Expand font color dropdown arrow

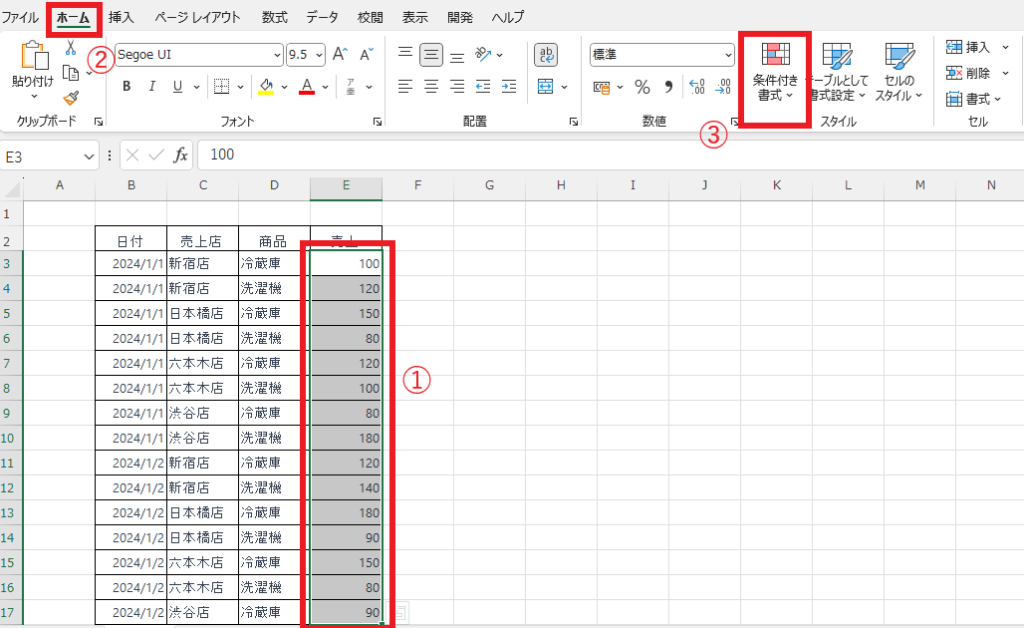click(325, 87)
